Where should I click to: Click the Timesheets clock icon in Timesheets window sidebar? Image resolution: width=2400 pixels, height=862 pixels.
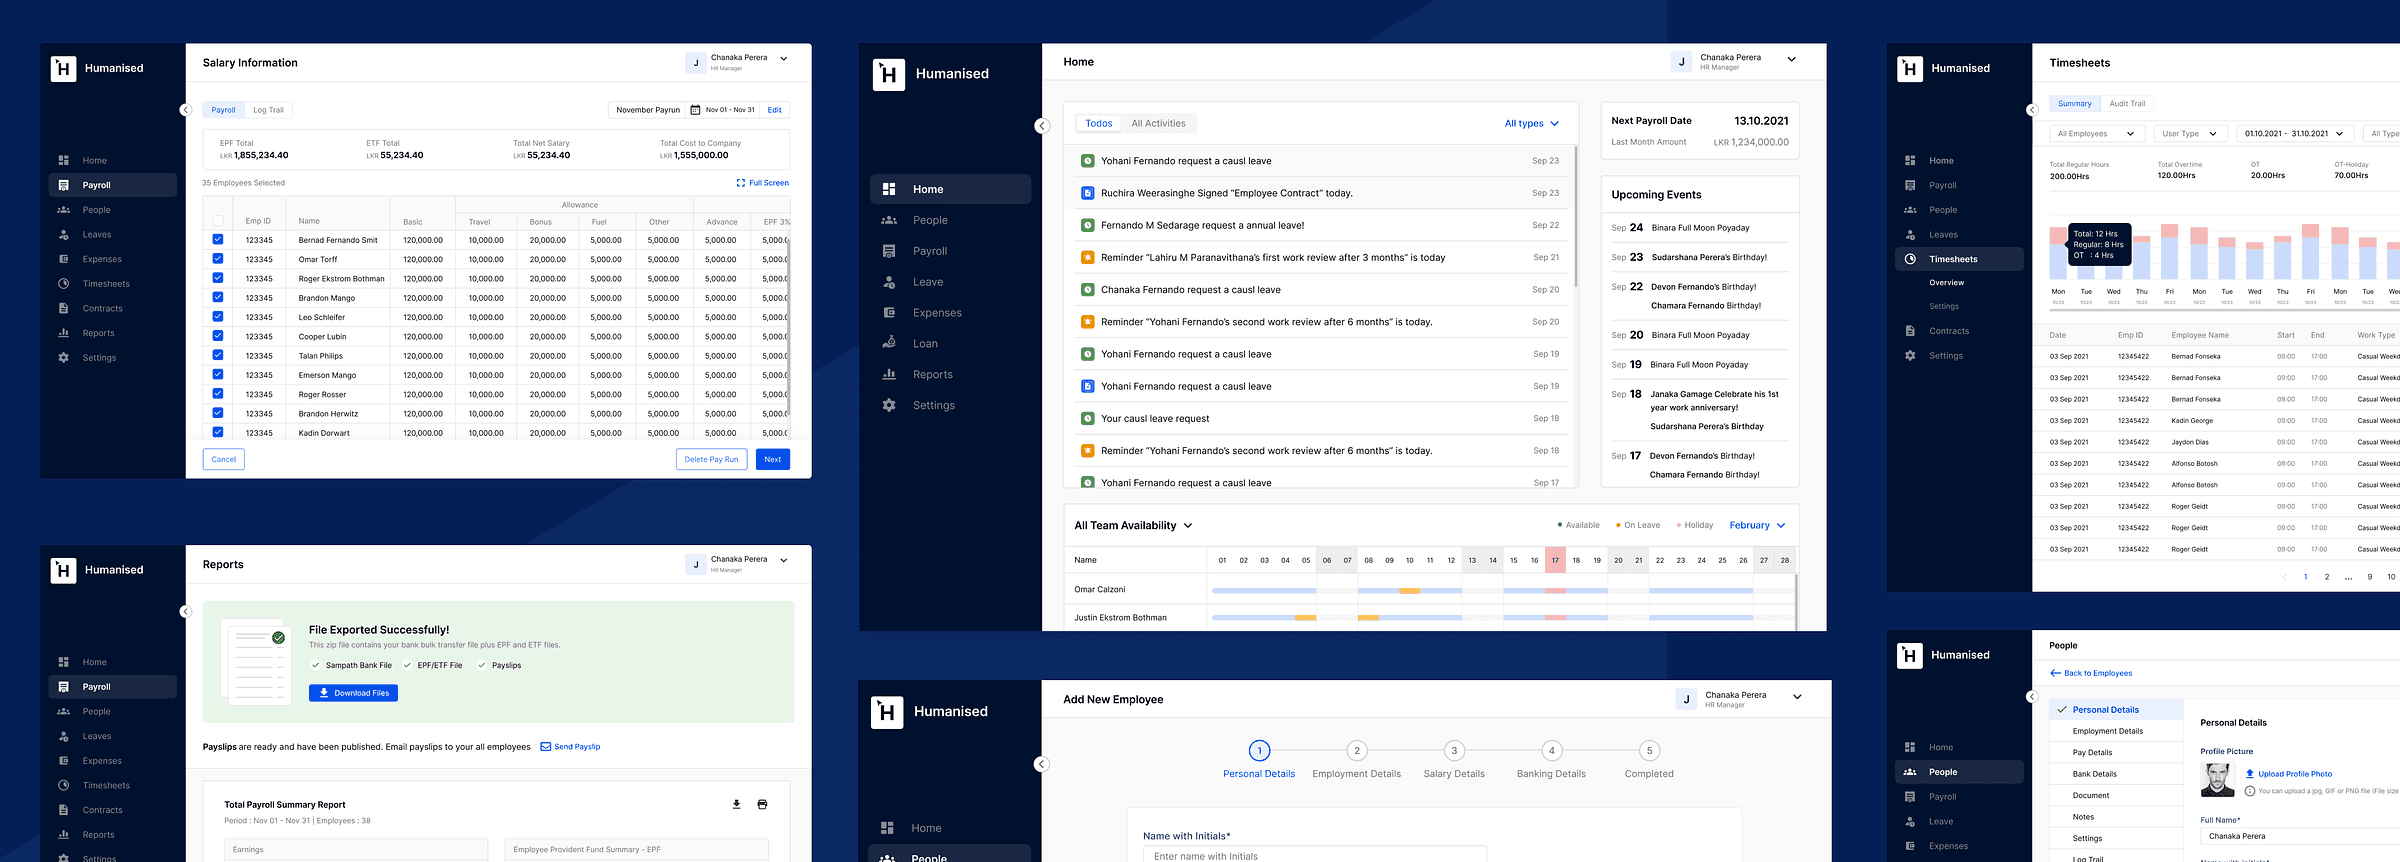(1910, 259)
